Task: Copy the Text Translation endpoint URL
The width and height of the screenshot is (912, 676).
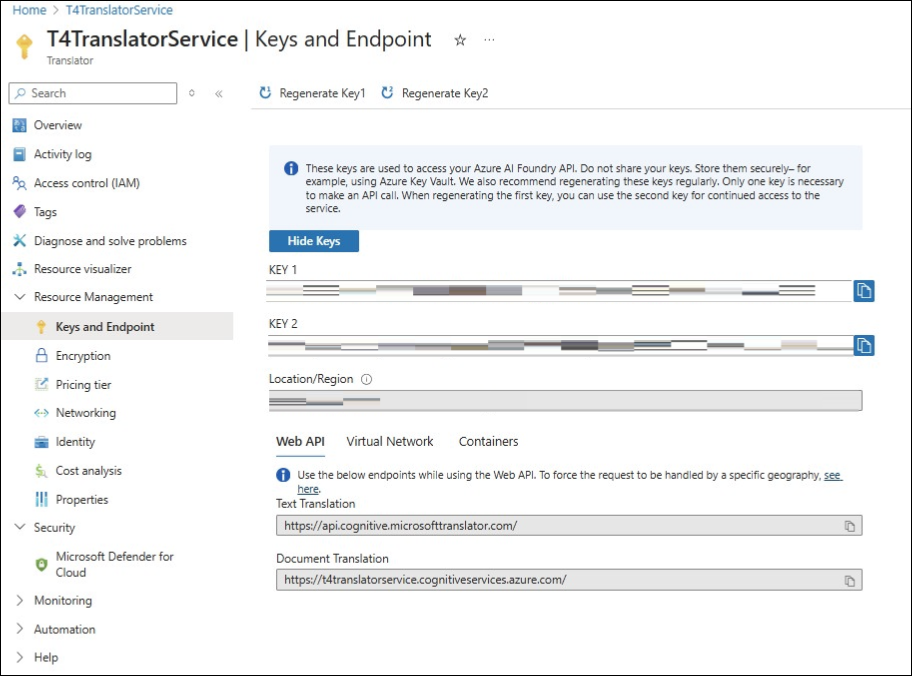Action: 850,526
